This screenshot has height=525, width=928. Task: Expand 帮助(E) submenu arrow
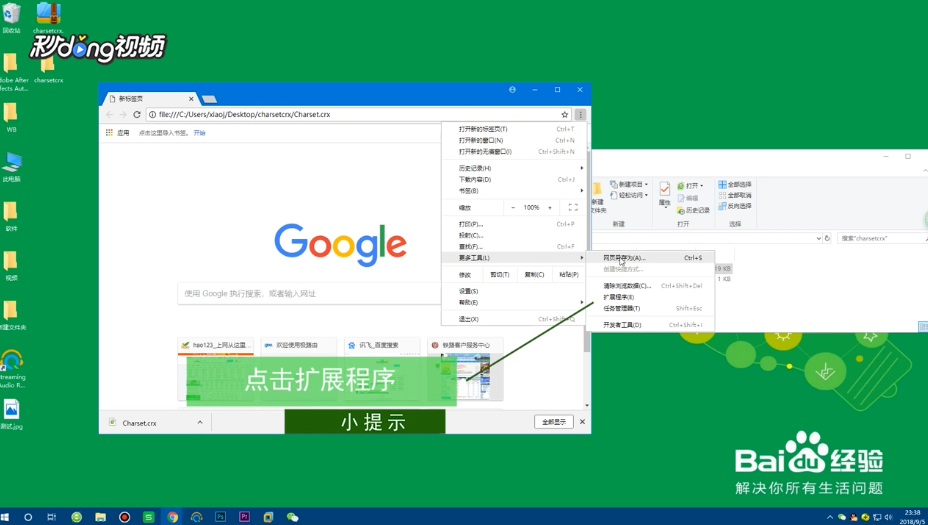(582, 302)
